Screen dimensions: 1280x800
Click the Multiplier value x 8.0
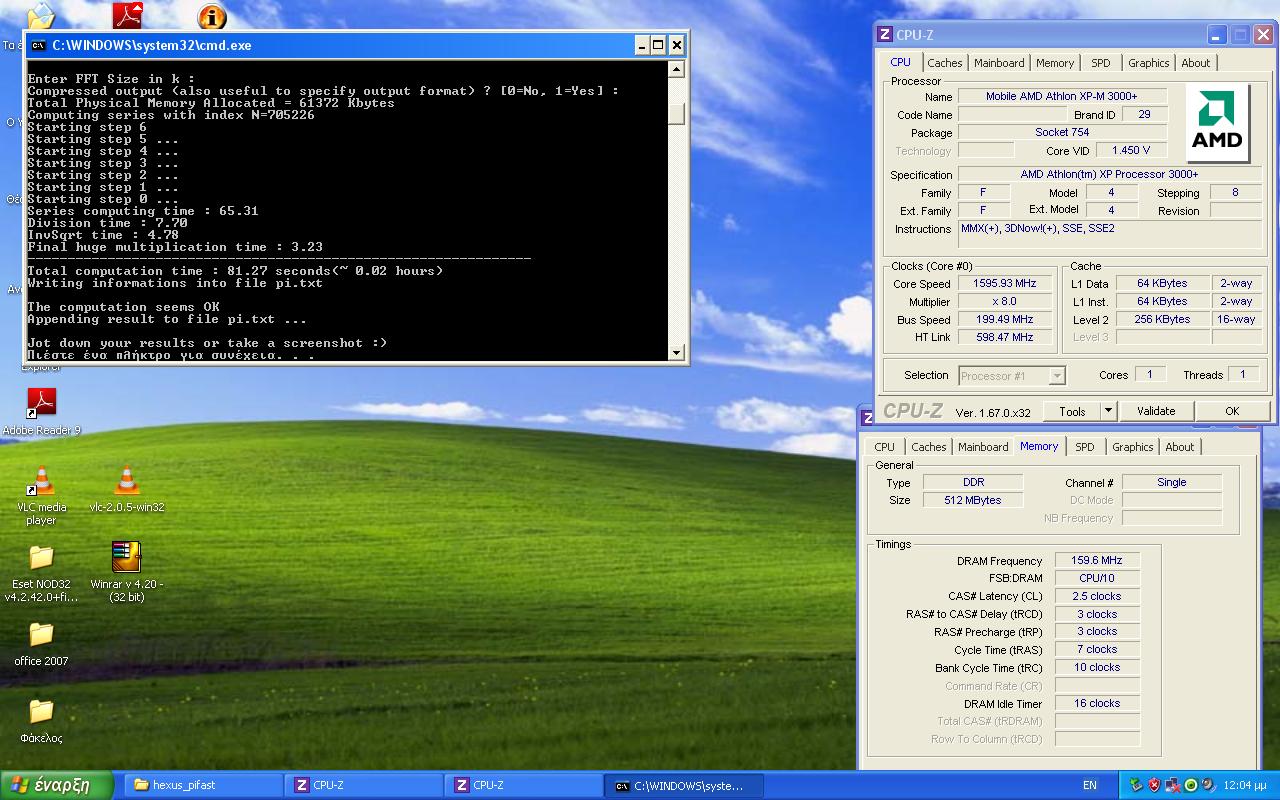tap(1003, 302)
